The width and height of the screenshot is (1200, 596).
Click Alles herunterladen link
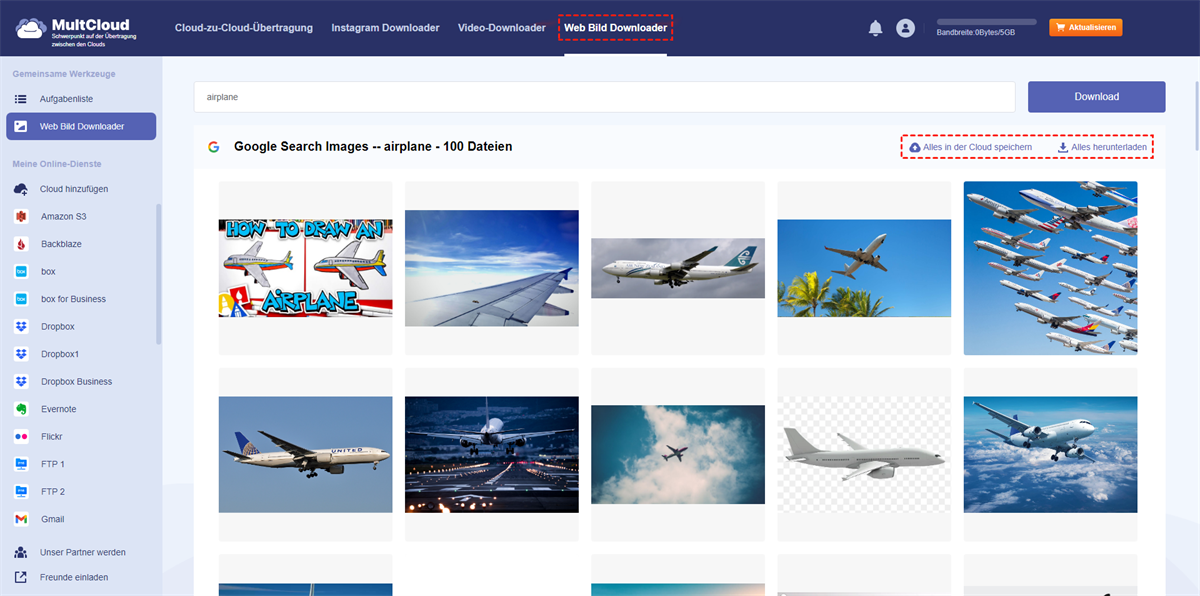coord(1102,147)
